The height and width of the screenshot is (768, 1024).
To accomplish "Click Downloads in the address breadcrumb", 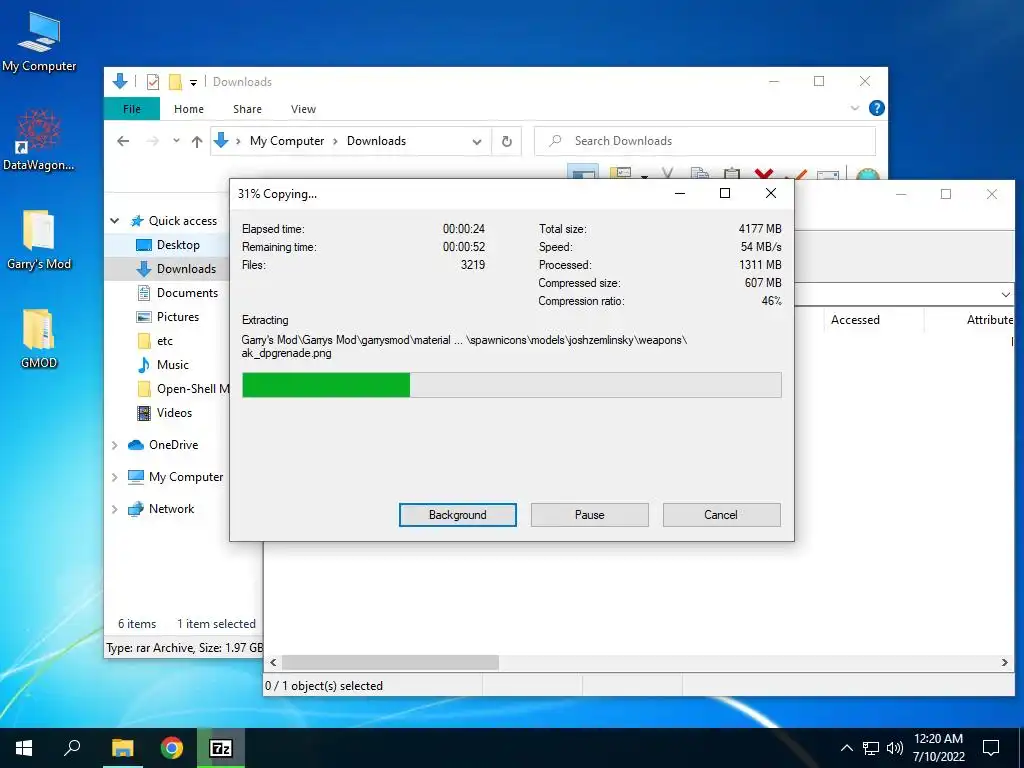I will (x=376, y=141).
